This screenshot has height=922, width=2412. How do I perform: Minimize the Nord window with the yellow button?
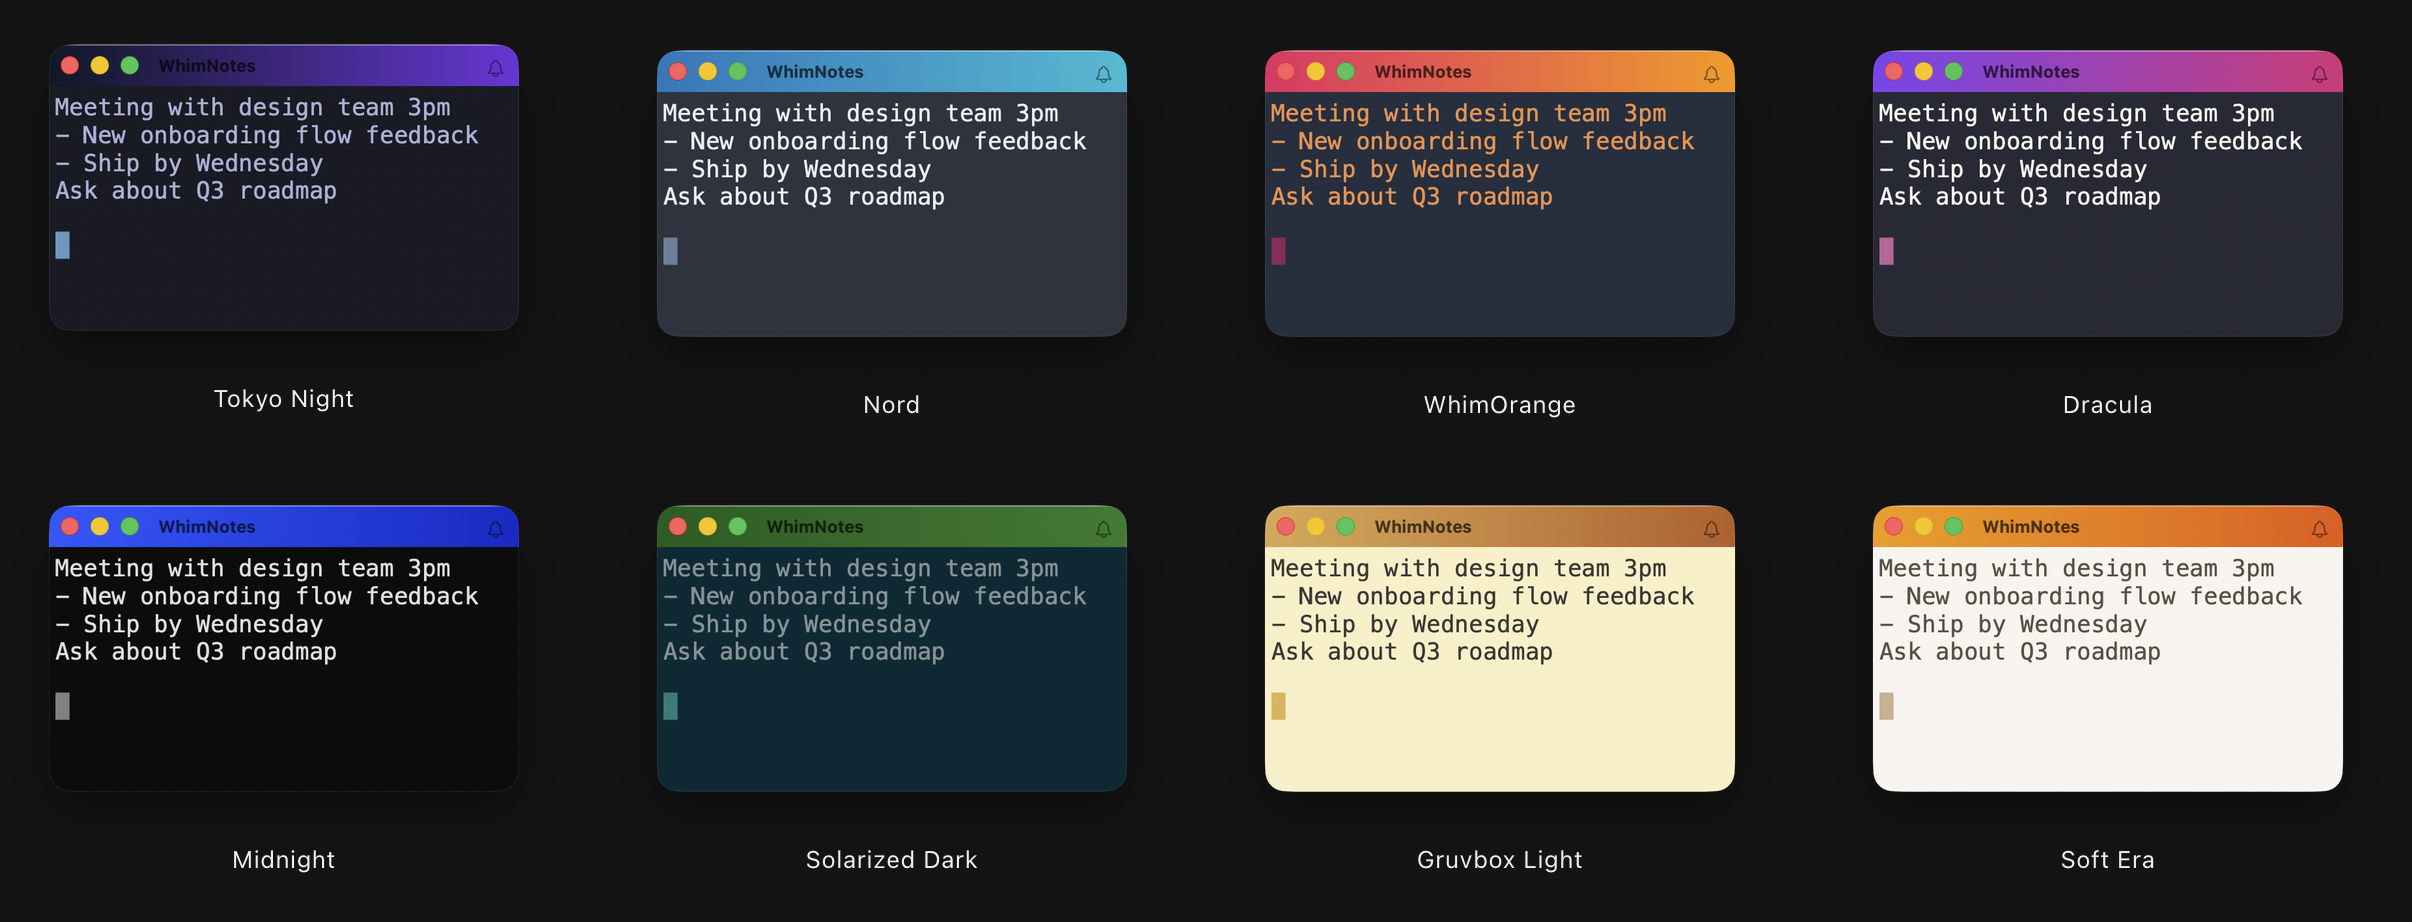coord(708,71)
